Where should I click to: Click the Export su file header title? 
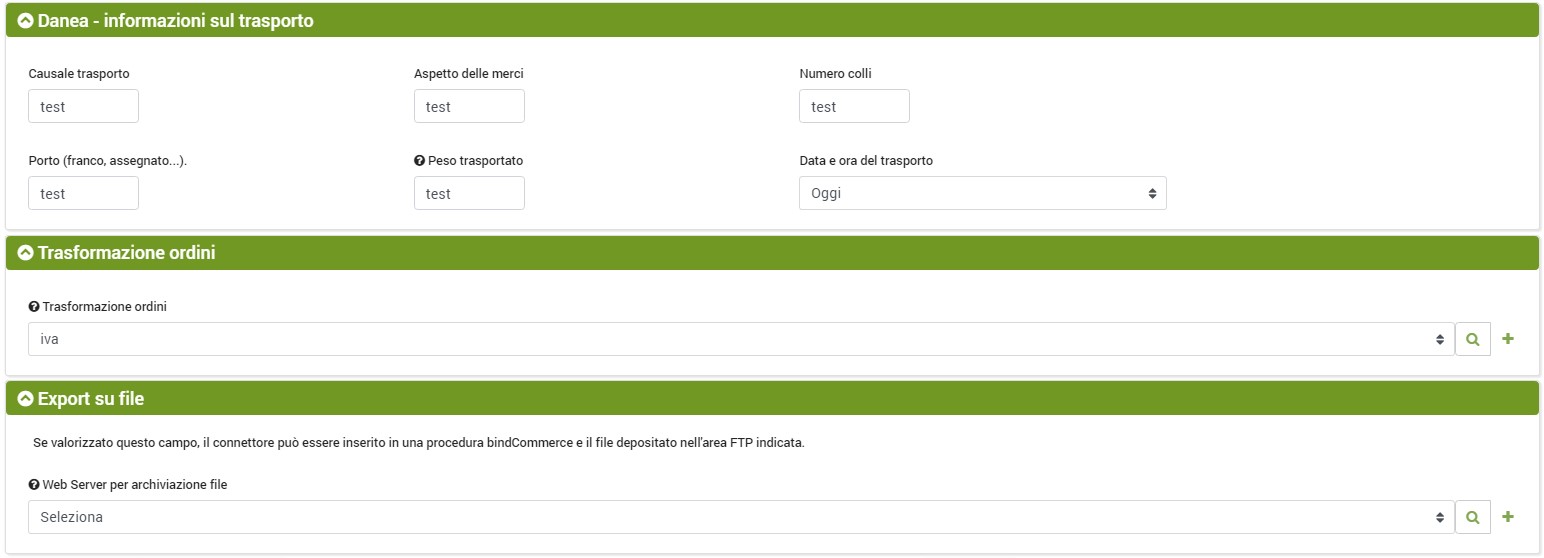(91, 399)
